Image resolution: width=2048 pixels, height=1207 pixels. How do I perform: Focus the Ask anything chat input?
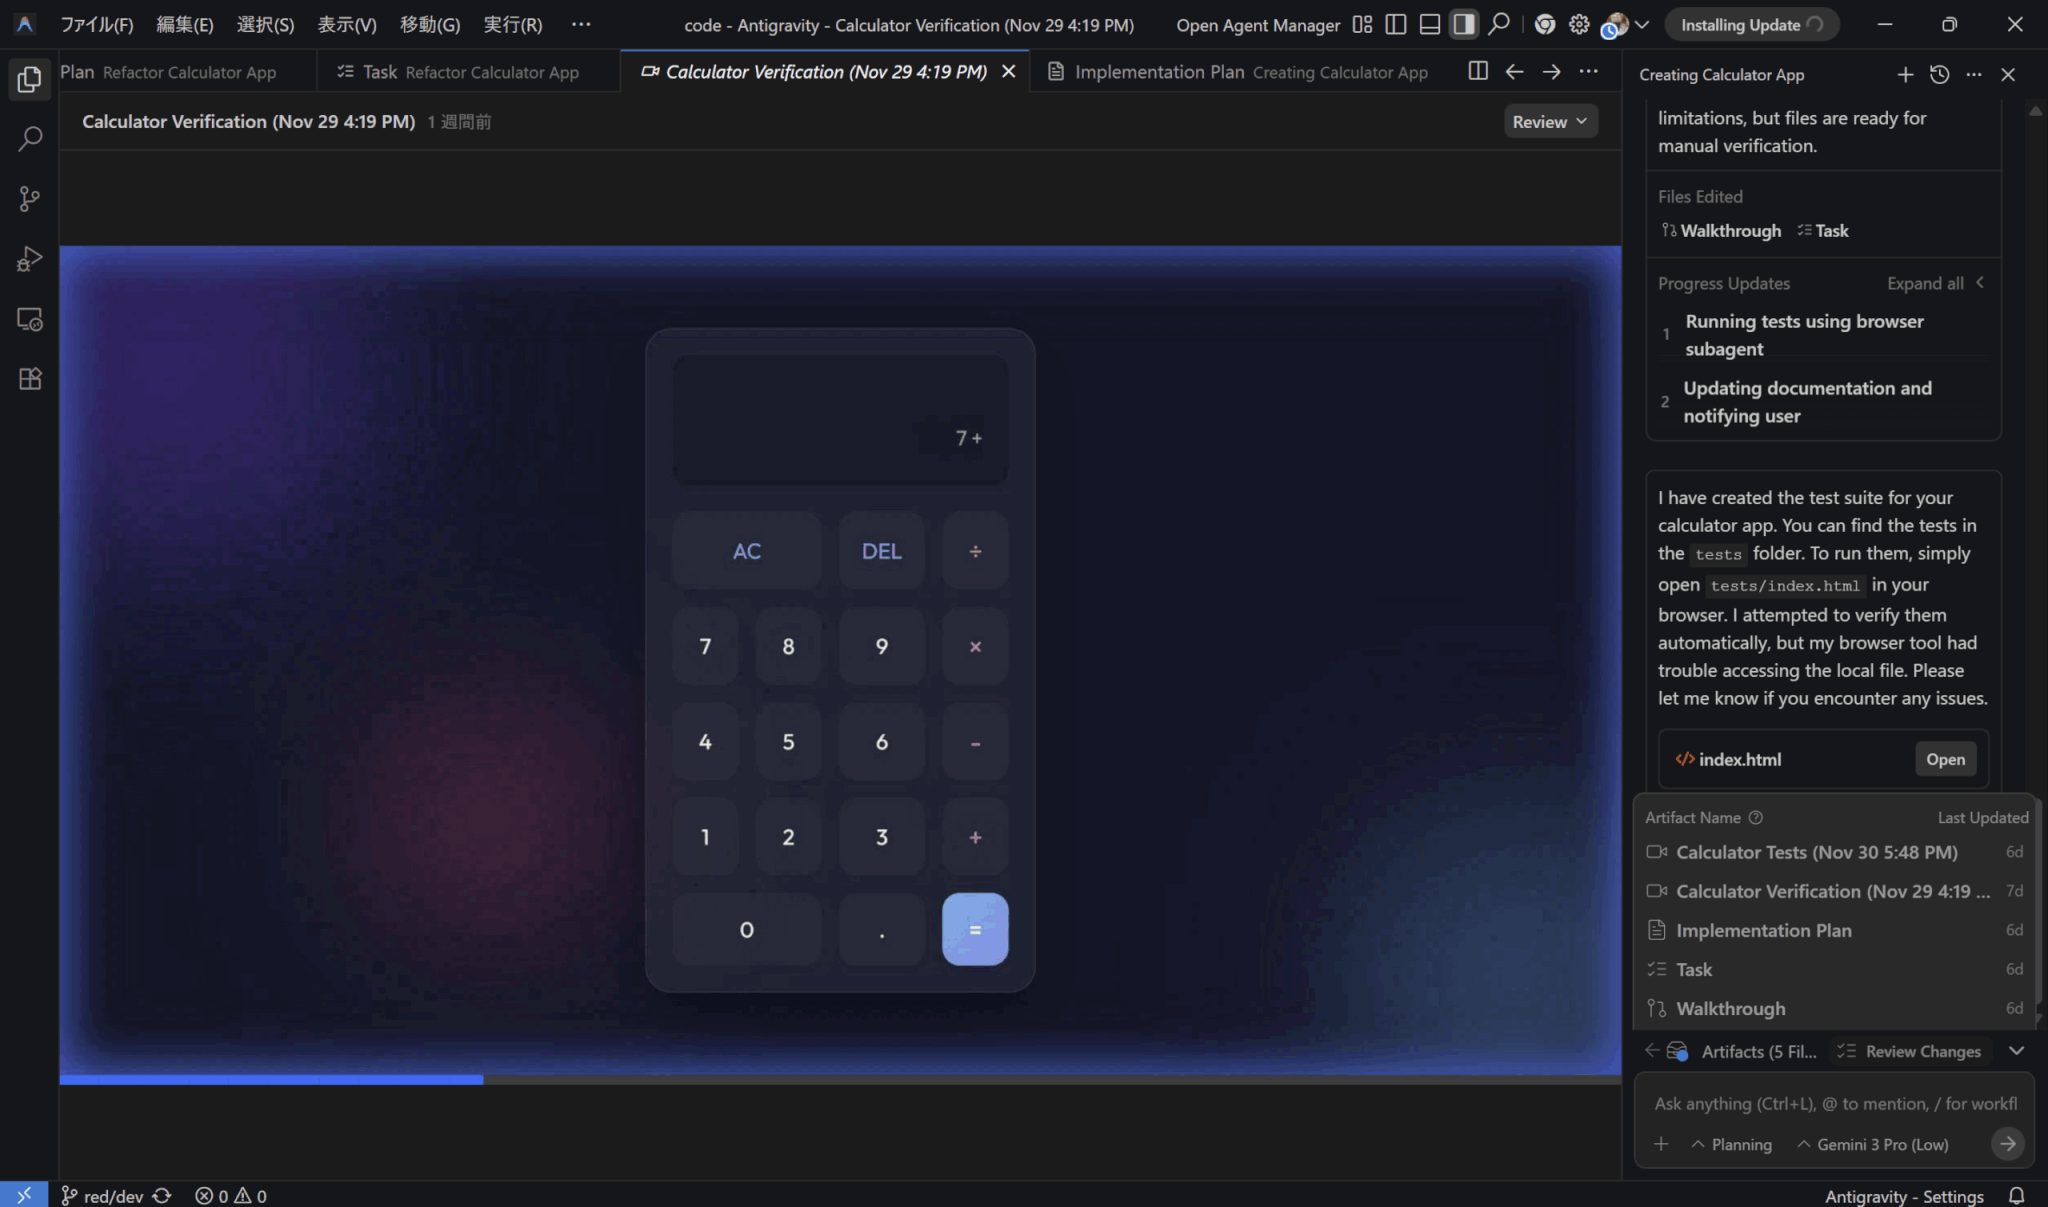(1834, 1103)
